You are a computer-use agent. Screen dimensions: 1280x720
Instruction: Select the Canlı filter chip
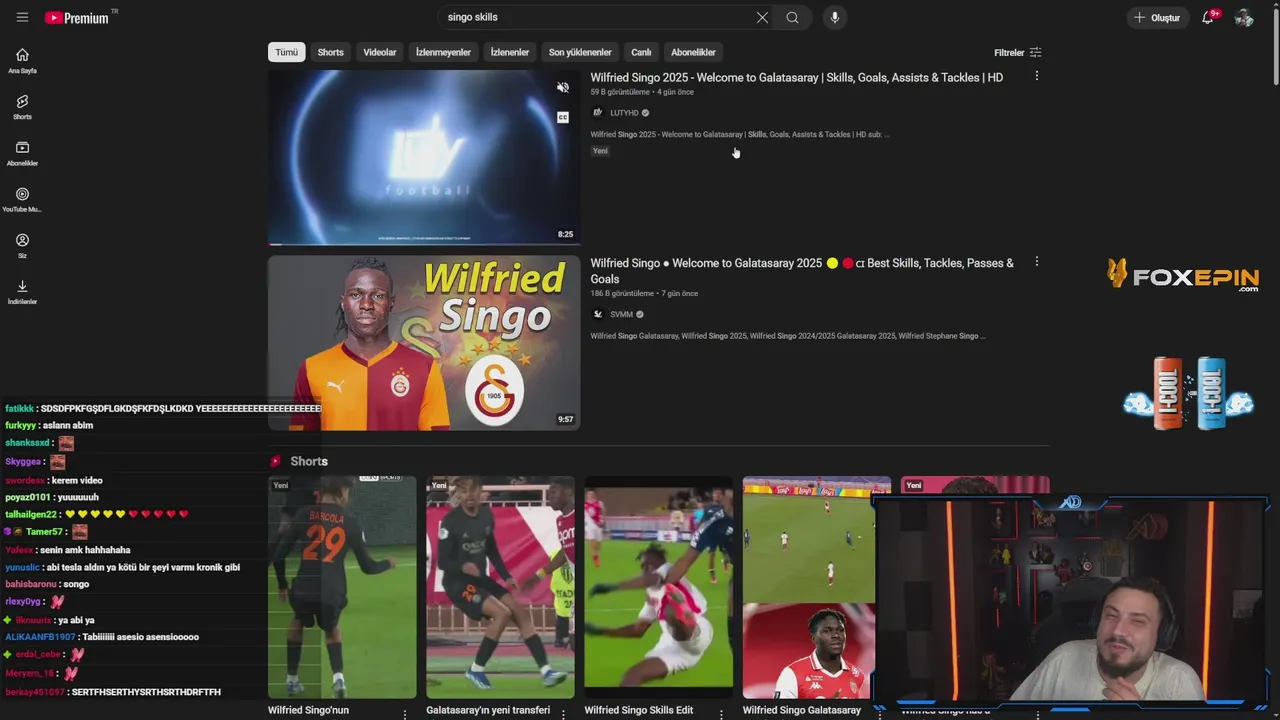pos(641,52)
